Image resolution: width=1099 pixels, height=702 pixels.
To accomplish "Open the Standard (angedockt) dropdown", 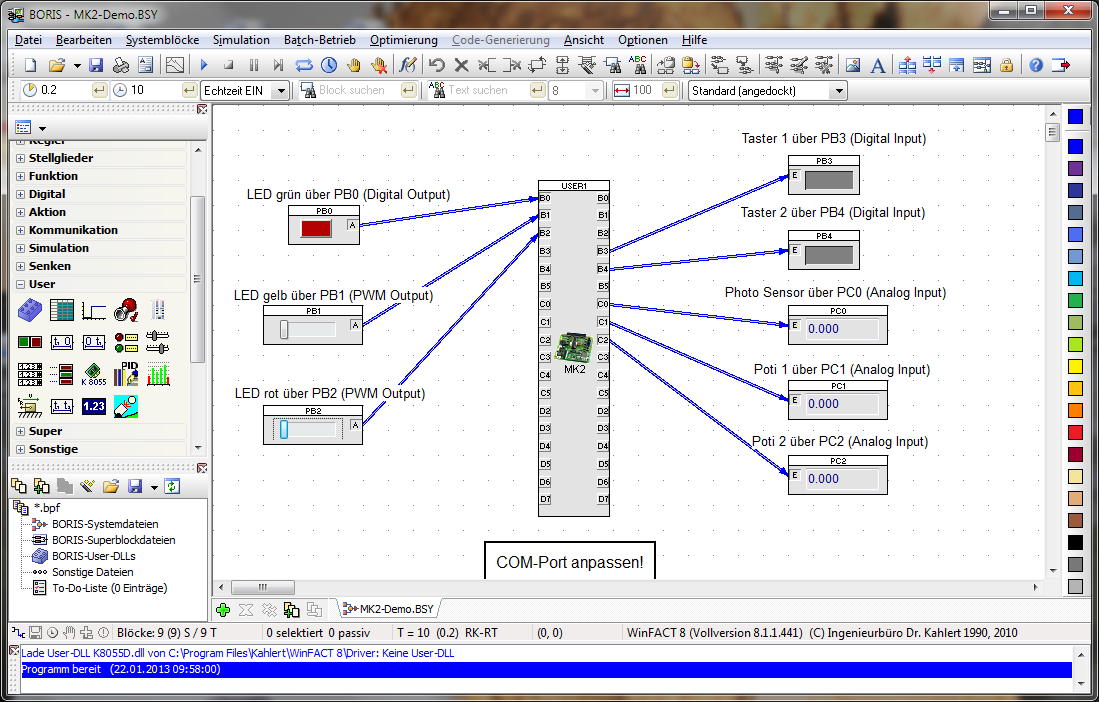I will [839, 90].
